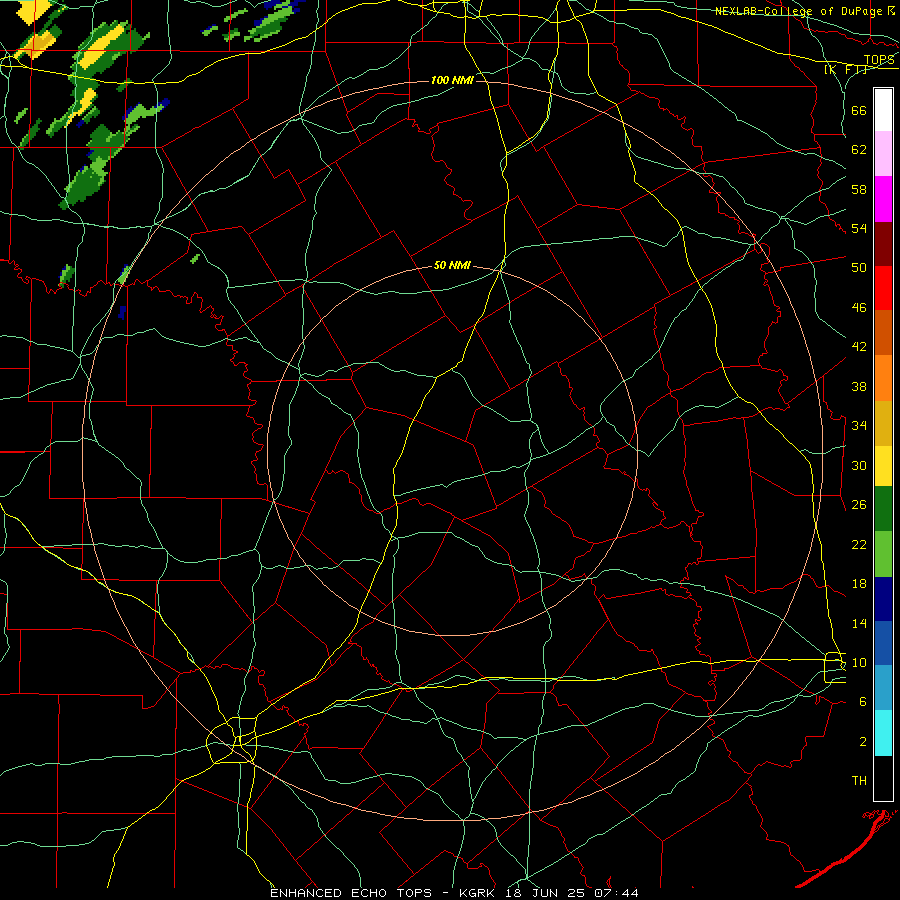Click the 10 legend value
Screen dimensions: 900x900
[x=859, y=662]
